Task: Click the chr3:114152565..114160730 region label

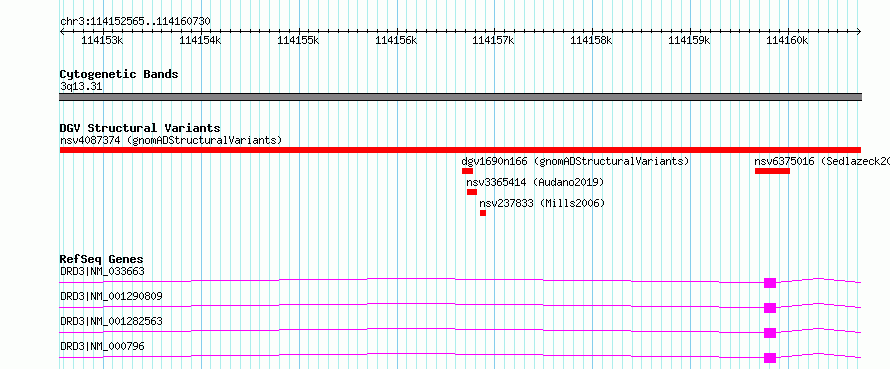Action: click(135, 22)
